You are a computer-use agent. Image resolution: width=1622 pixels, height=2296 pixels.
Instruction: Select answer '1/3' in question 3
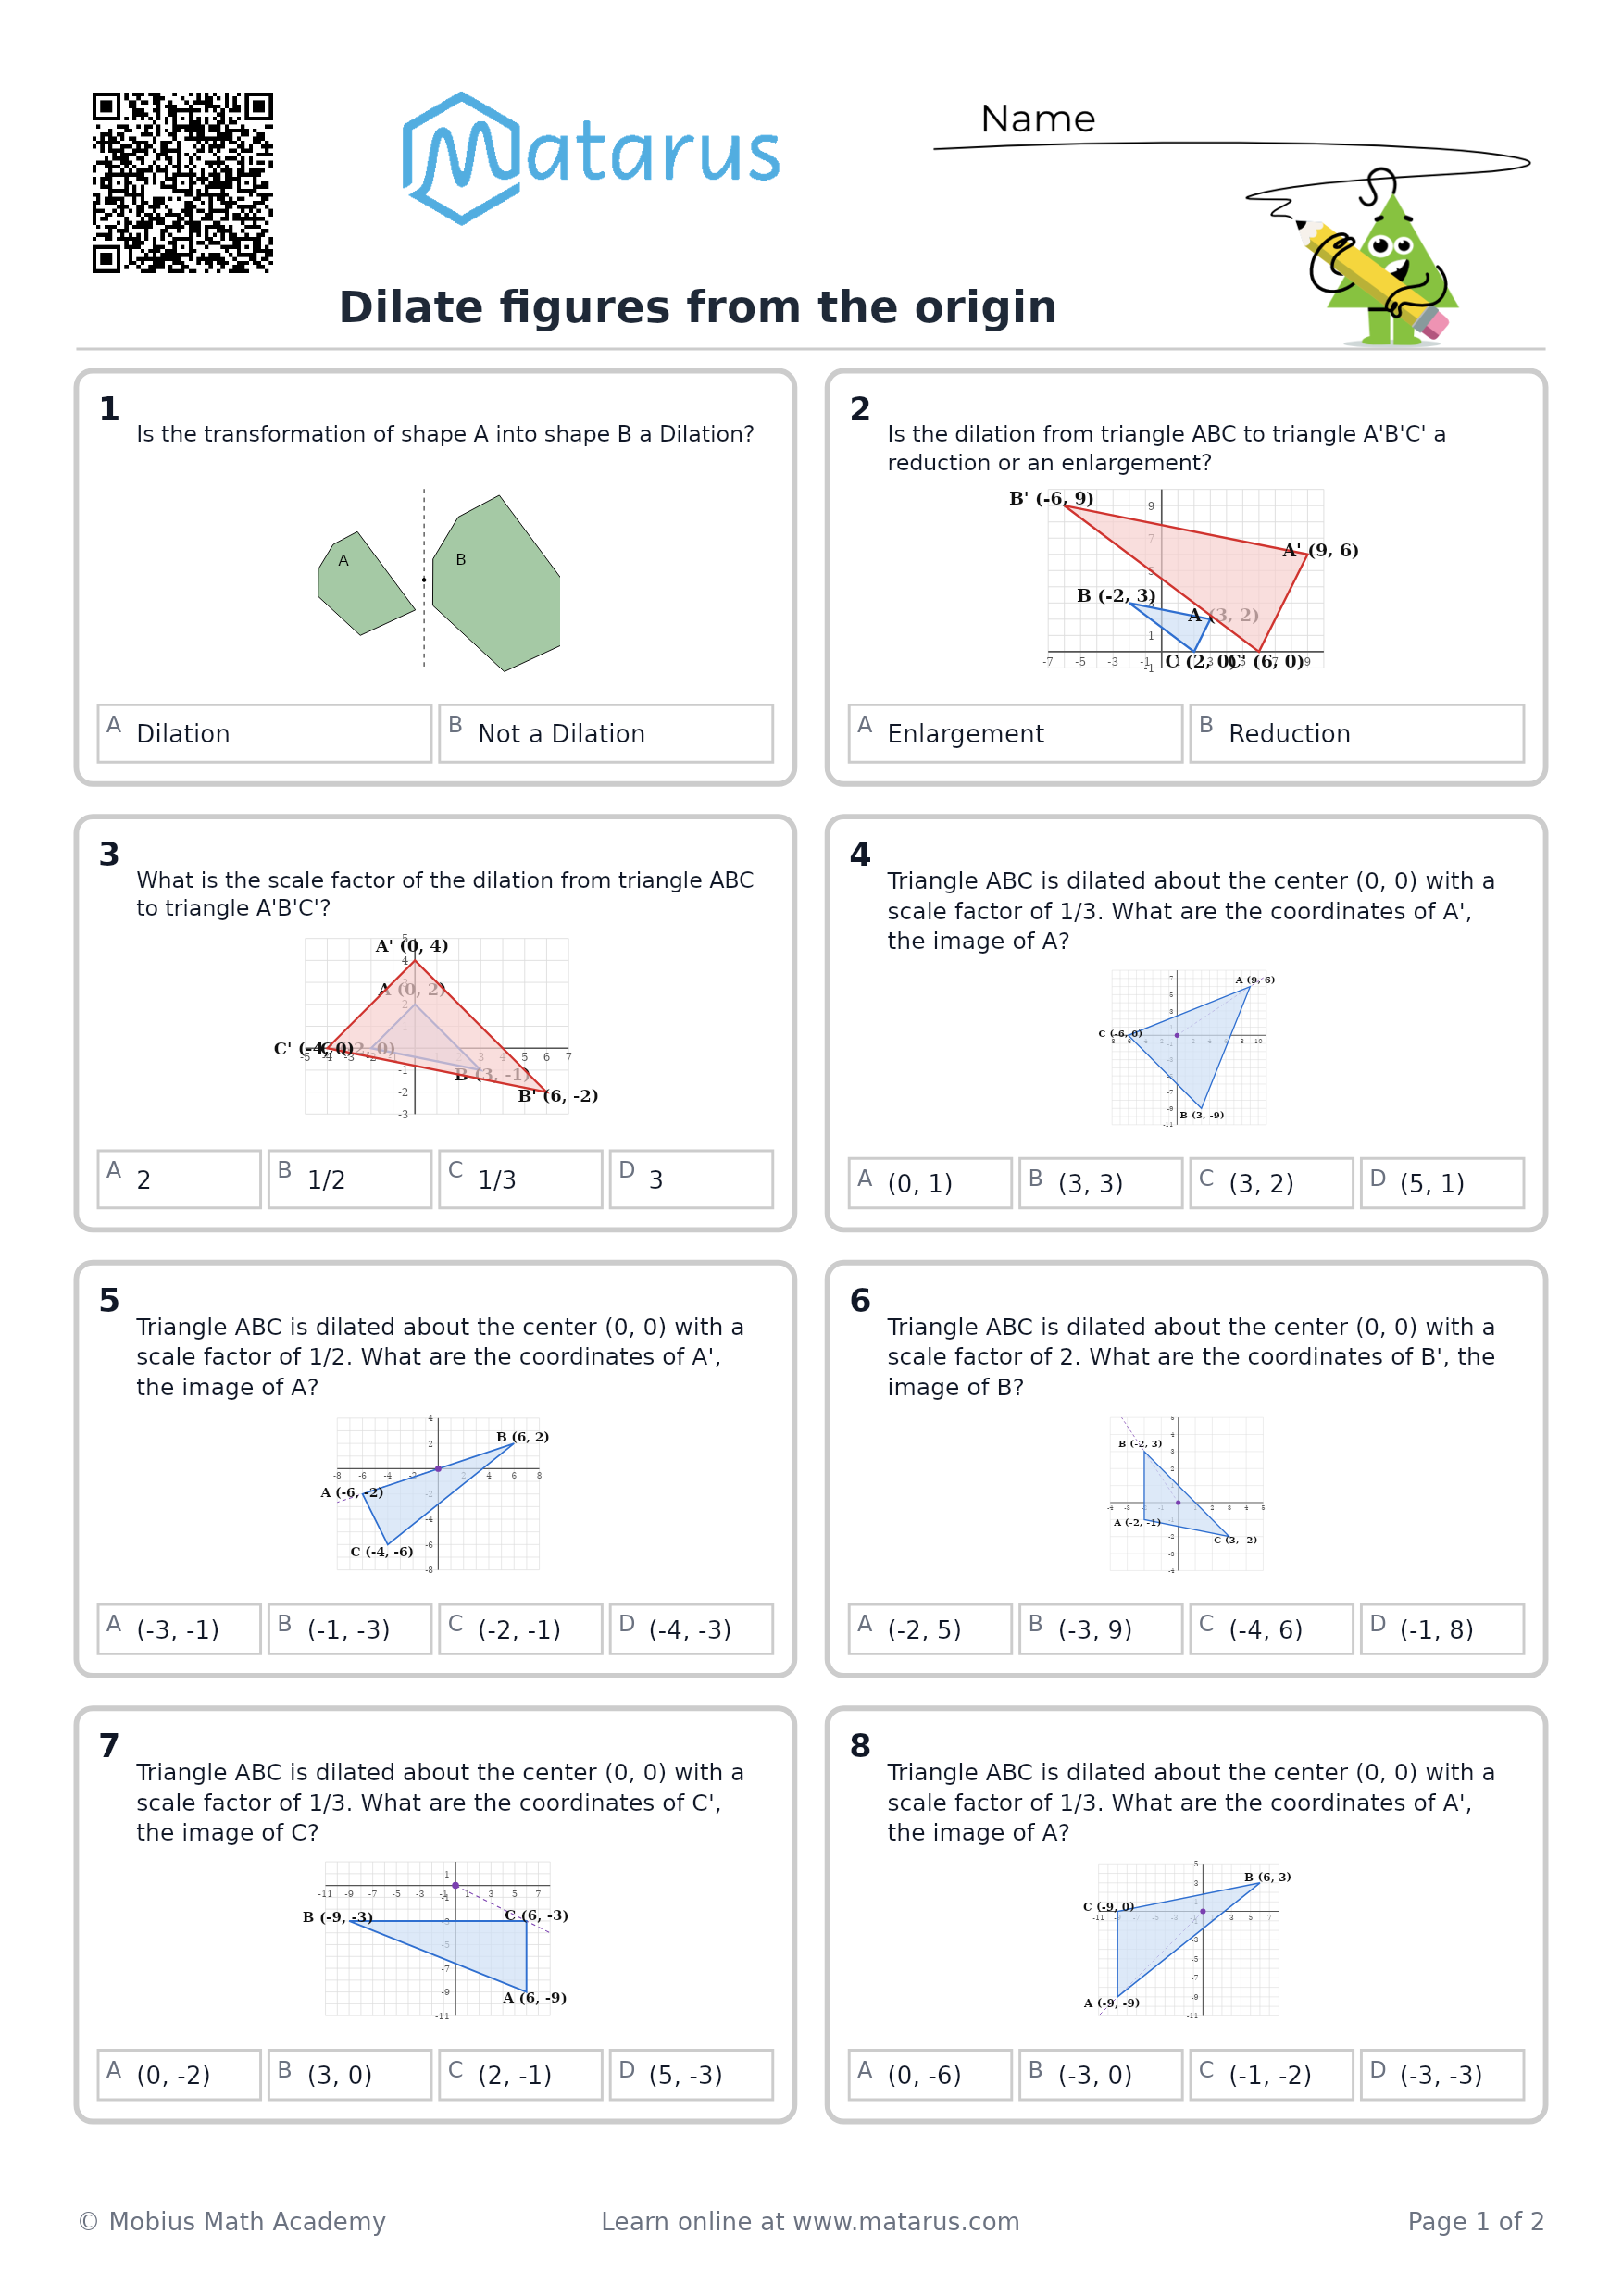pos(520,1179)
